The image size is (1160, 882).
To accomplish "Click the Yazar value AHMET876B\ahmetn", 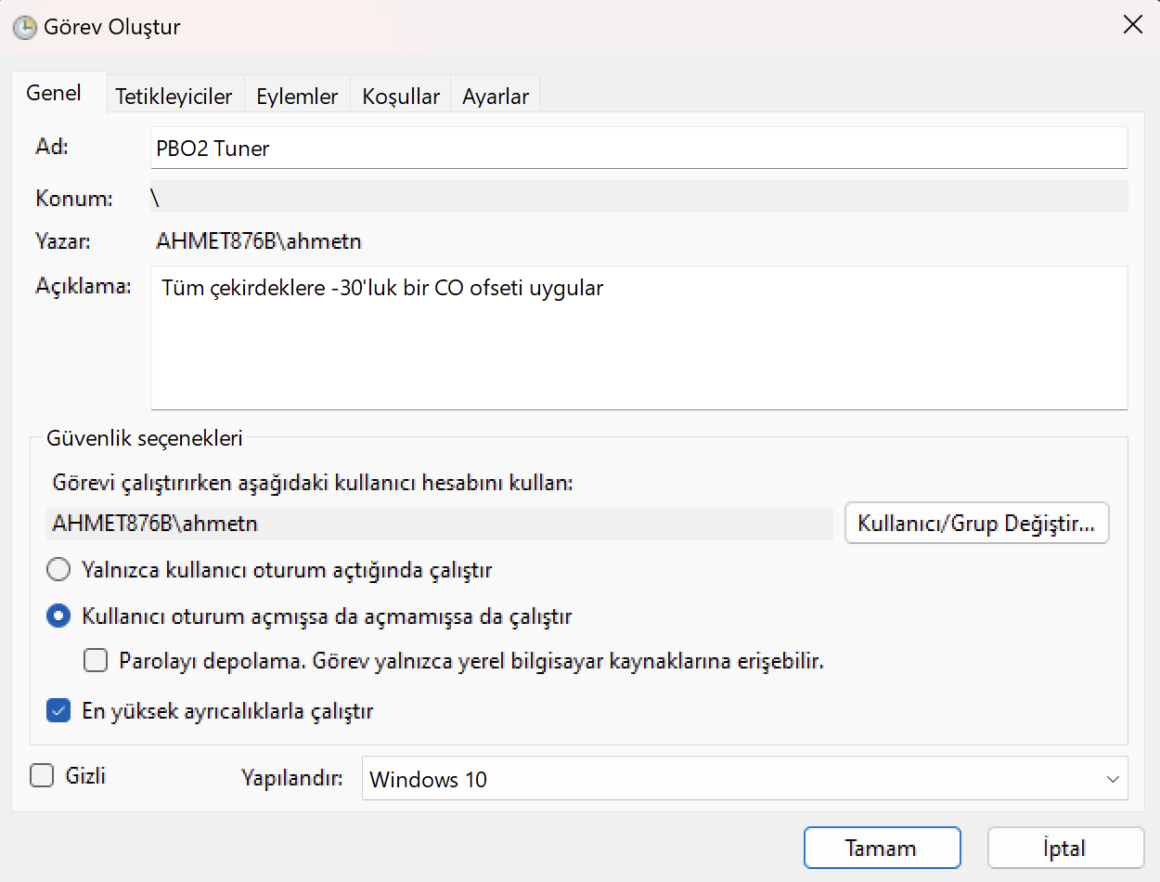I will pos(258,241).
